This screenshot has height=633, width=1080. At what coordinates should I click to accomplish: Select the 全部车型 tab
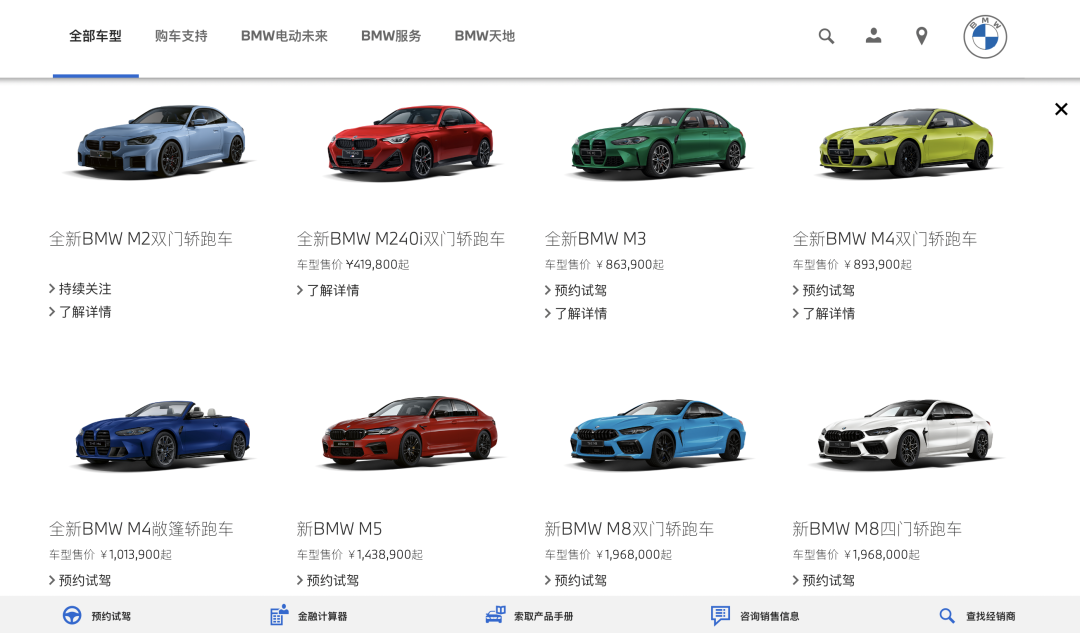(95, 36)
